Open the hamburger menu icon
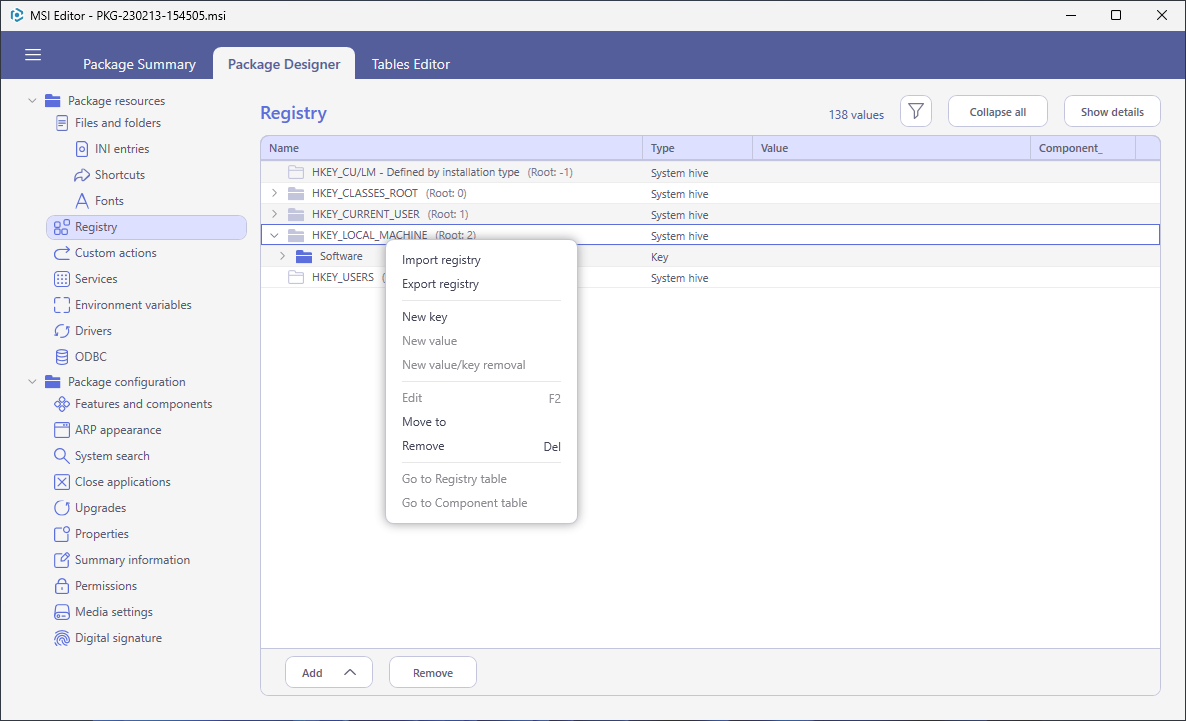 pos(33,55)
